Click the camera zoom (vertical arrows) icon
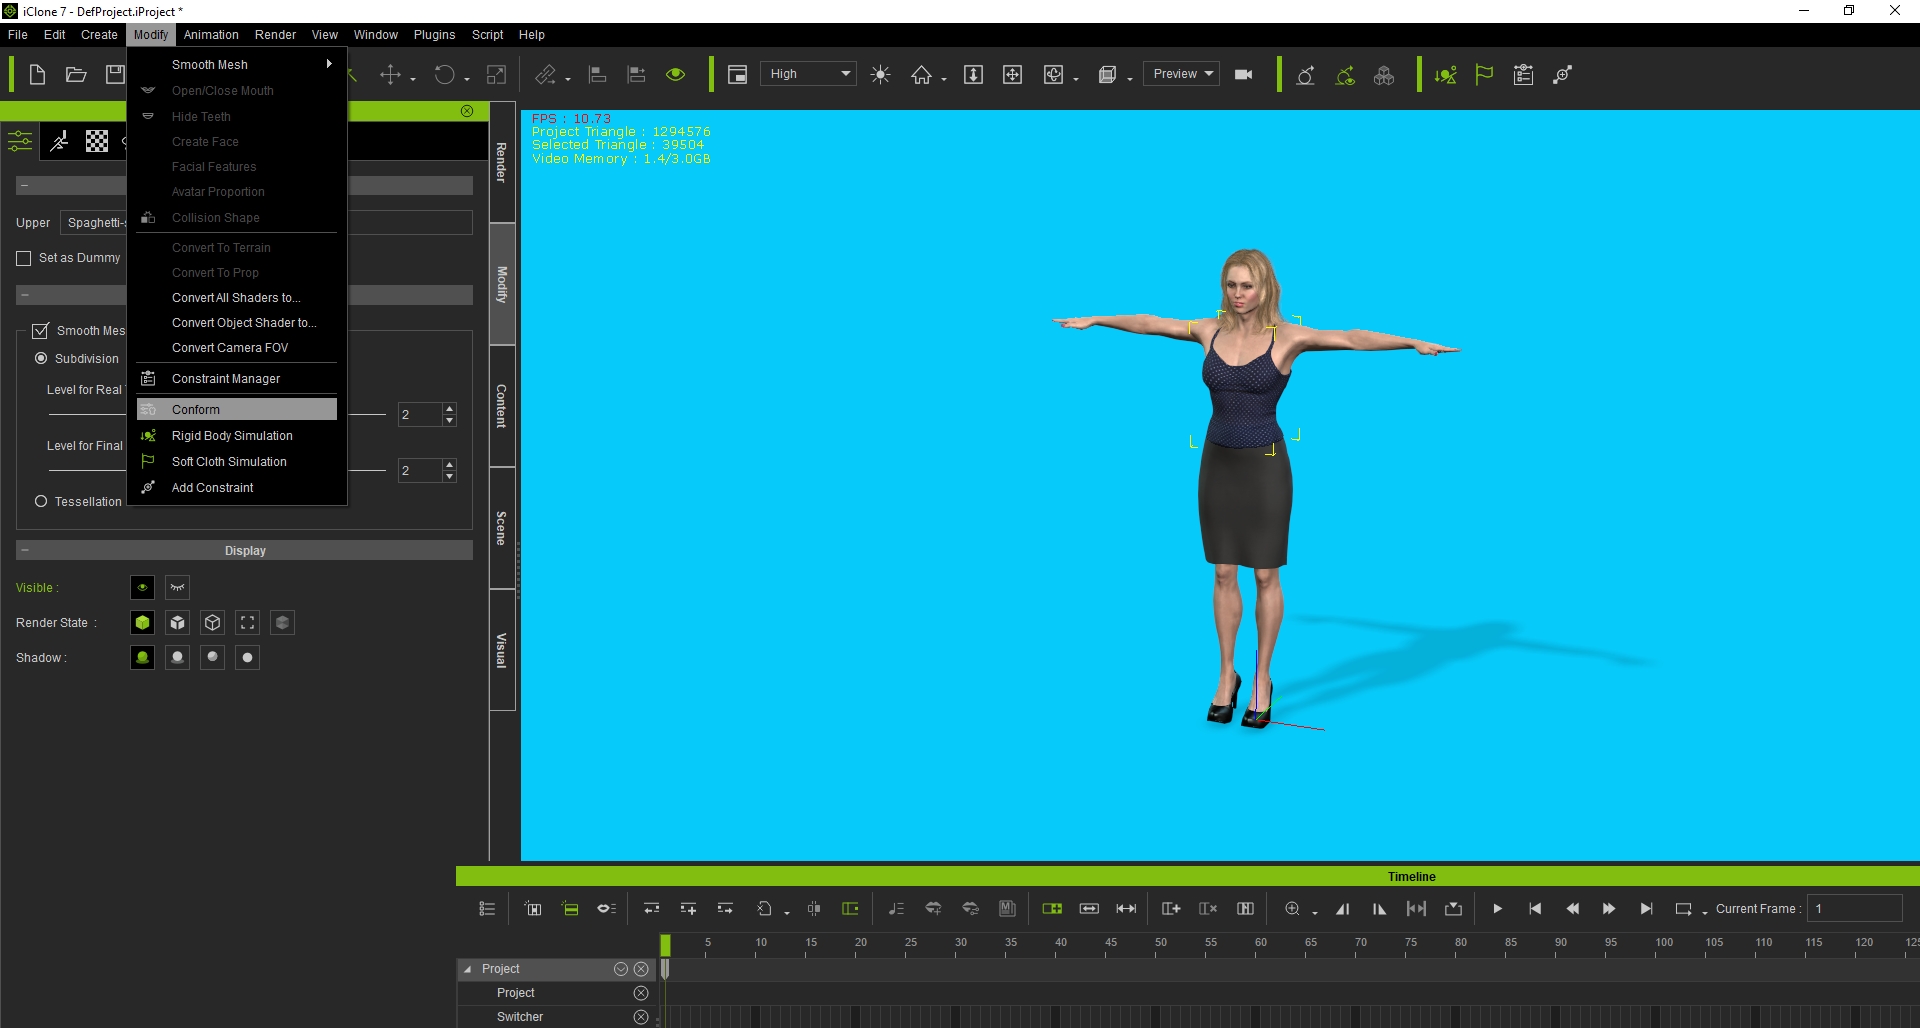 click(973, 75)
